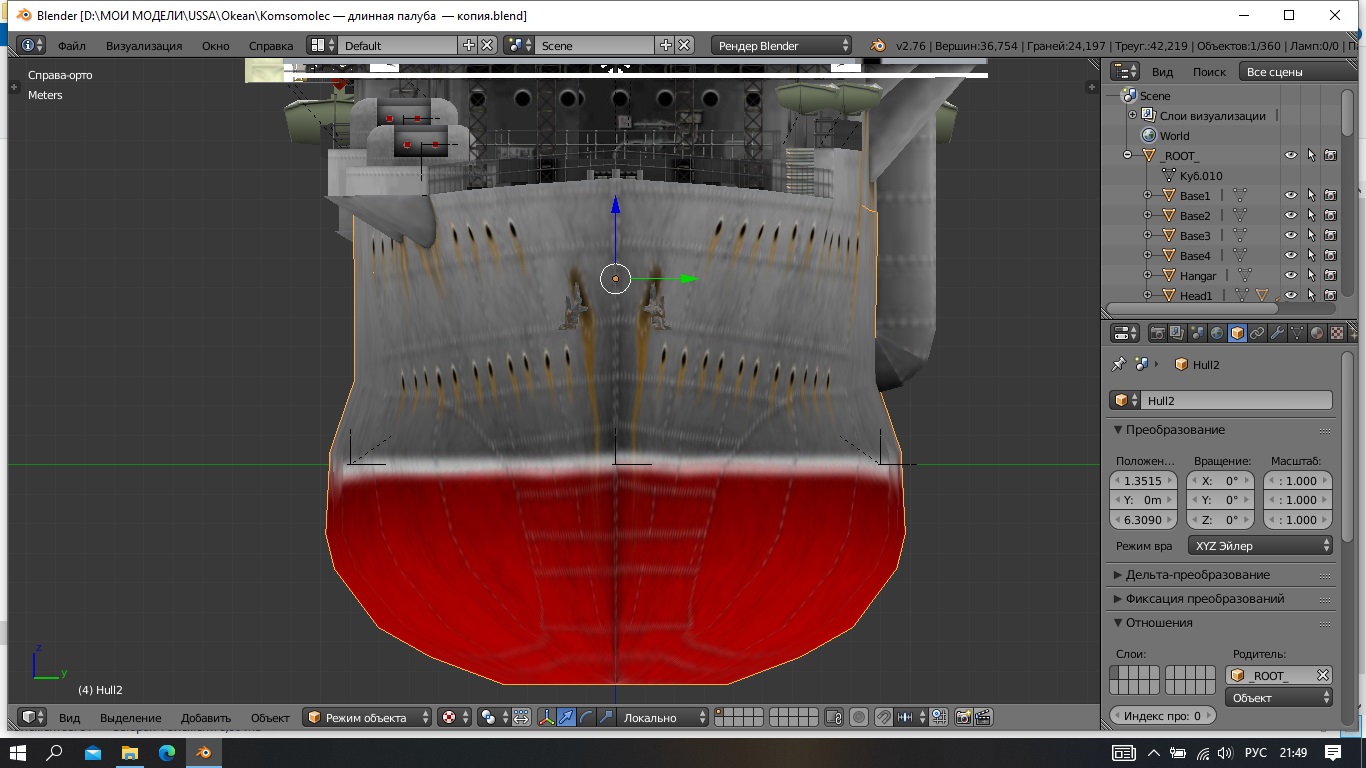Hide Base1 using its eye icon
Viewport: 1366px width, 768px height.
1290,196
